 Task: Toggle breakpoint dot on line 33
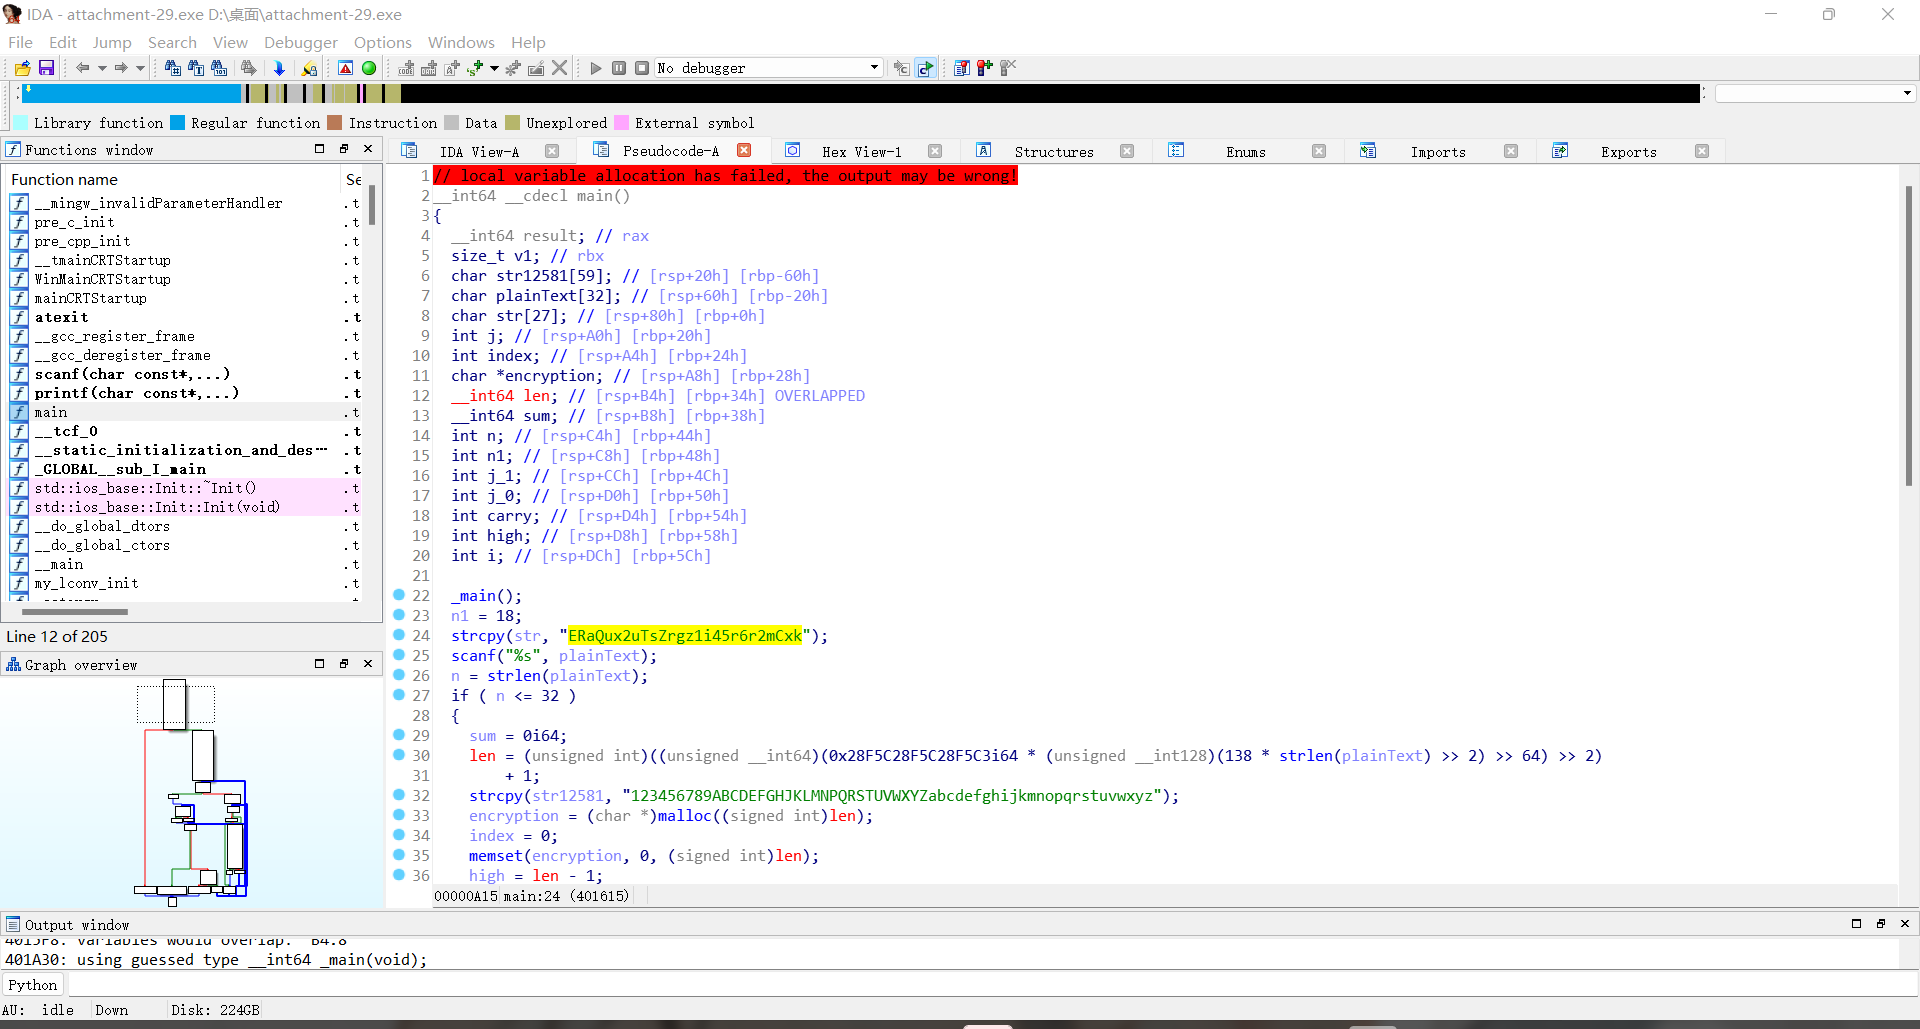[x=399, y=815]
